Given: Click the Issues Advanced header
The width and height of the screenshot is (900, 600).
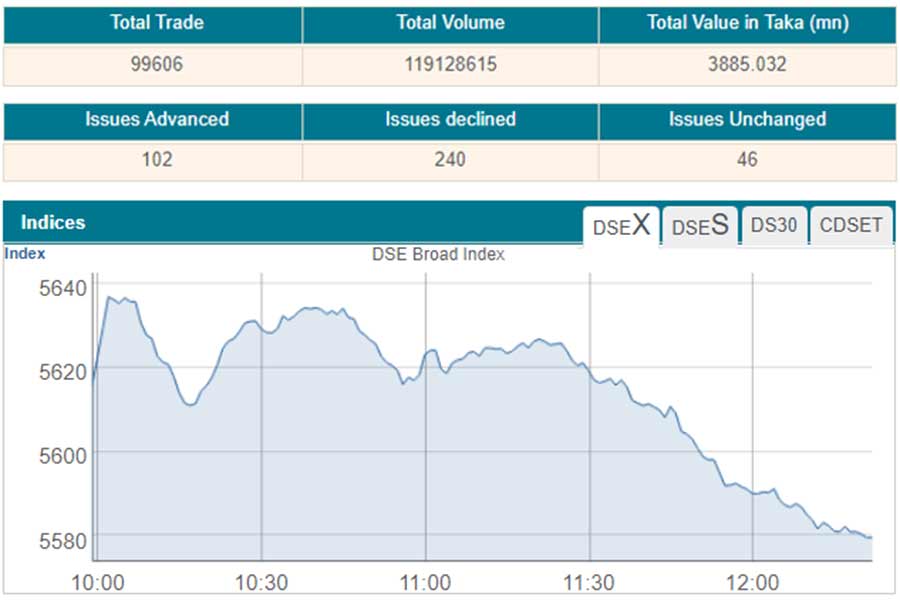Looking at the screenshot, I should coord(157,119).
